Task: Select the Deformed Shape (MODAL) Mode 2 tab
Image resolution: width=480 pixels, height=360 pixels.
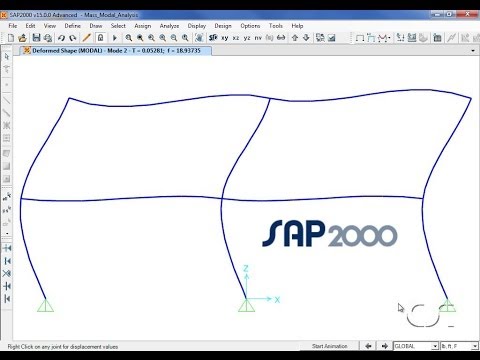Action: click(116, 51)
